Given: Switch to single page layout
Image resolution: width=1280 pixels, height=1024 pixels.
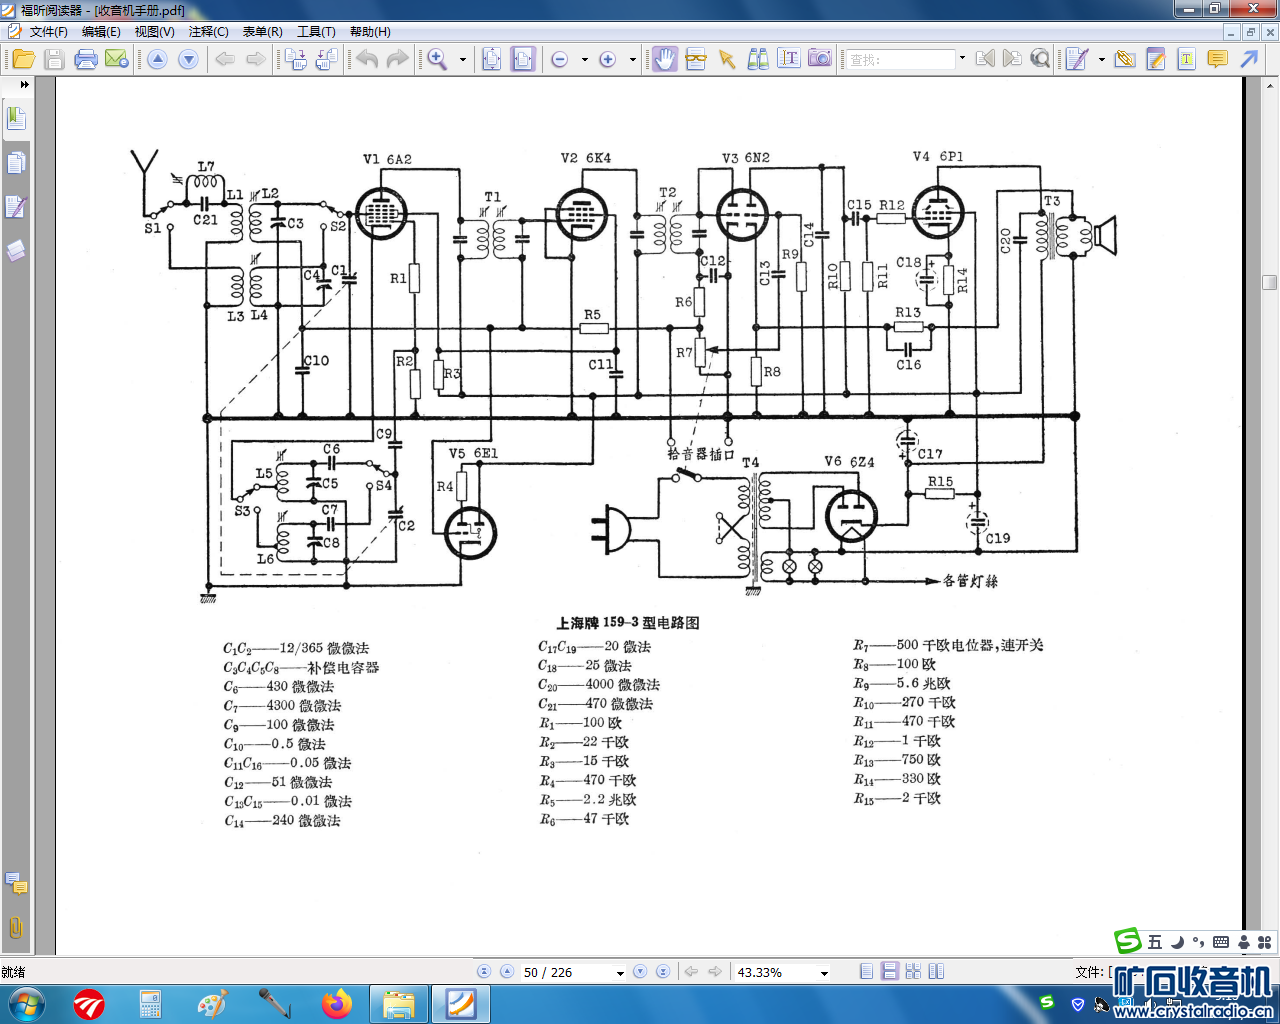Looking at the screenshot, I should point(867,971).
